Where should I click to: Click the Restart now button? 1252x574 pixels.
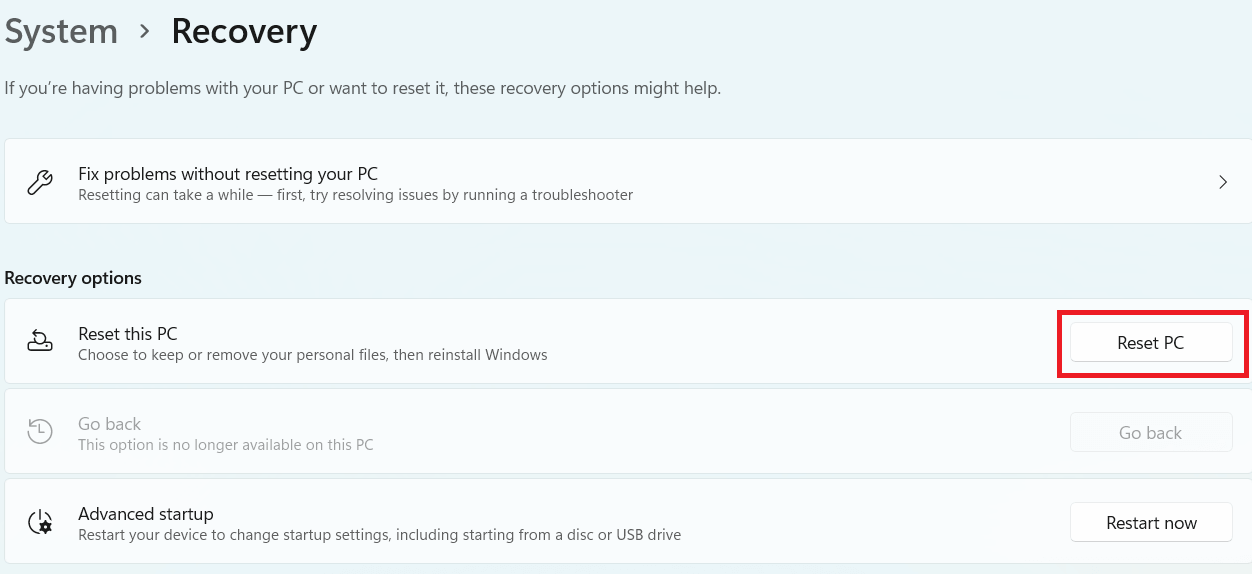(x=1151, y=522)
